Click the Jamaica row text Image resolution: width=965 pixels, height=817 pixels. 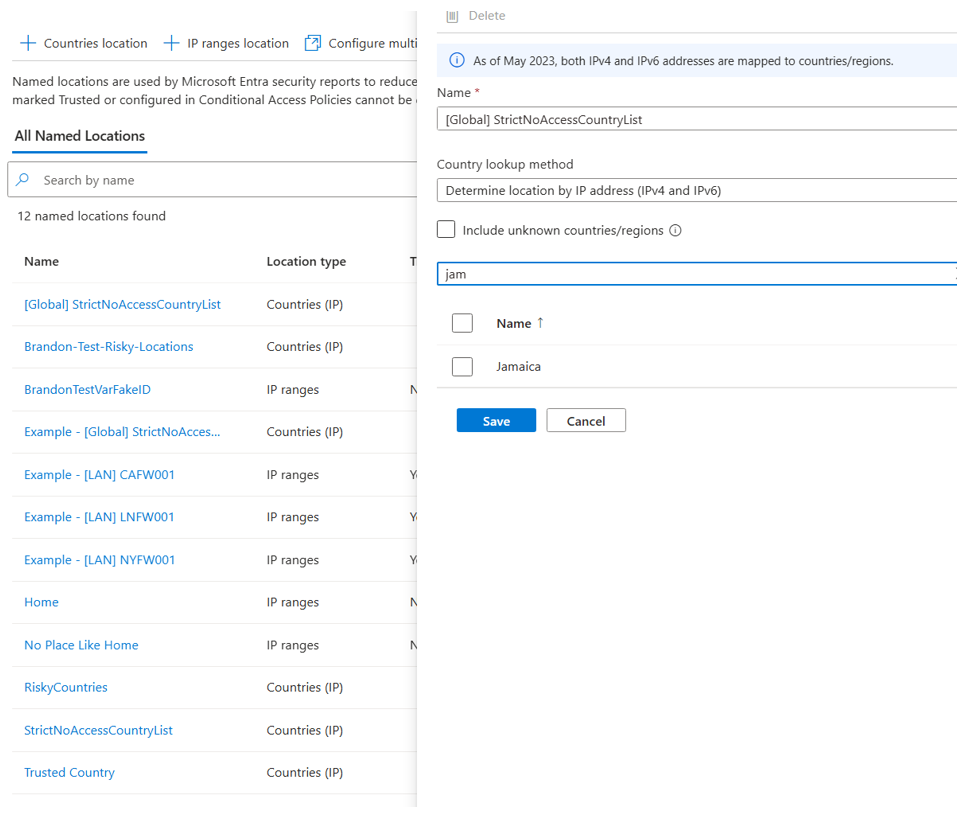(x=519, y=366)
